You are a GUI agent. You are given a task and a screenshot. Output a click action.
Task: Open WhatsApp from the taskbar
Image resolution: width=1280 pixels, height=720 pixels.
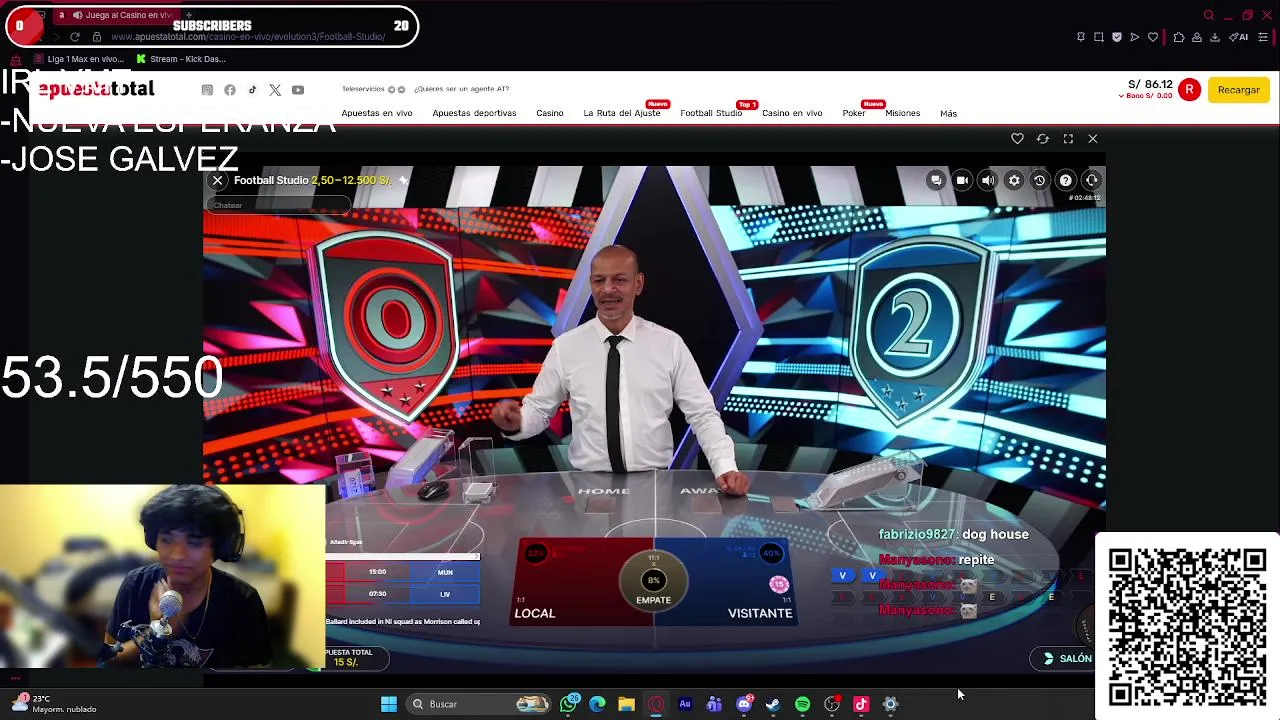pos(569,704)
